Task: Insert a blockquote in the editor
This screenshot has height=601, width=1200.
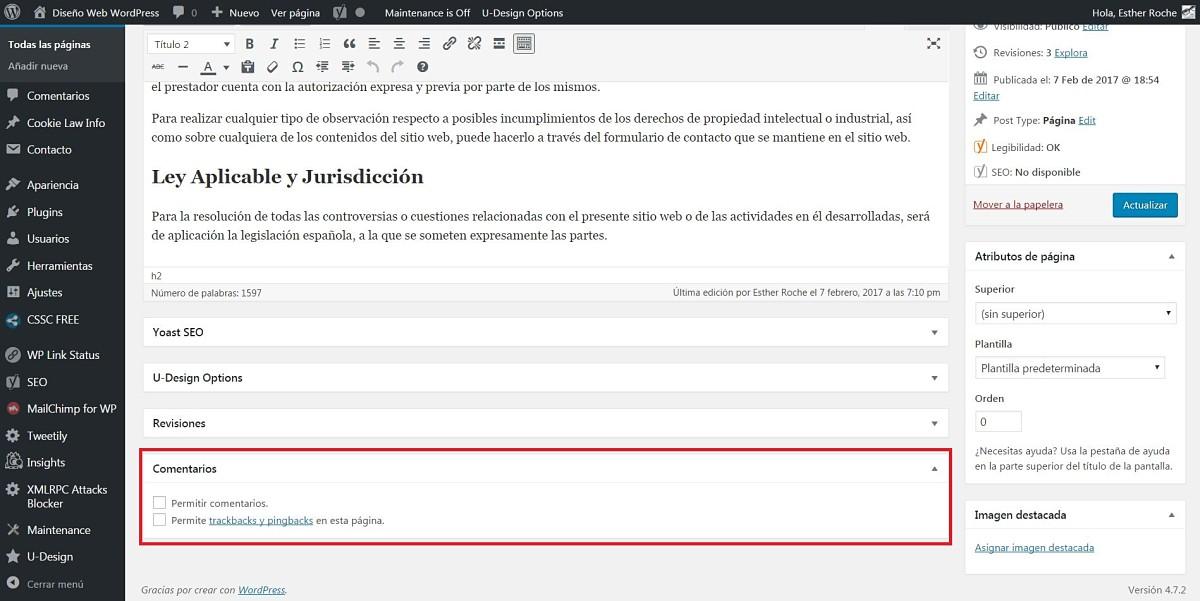Action: pyautogui.click(x=349, y=43)
